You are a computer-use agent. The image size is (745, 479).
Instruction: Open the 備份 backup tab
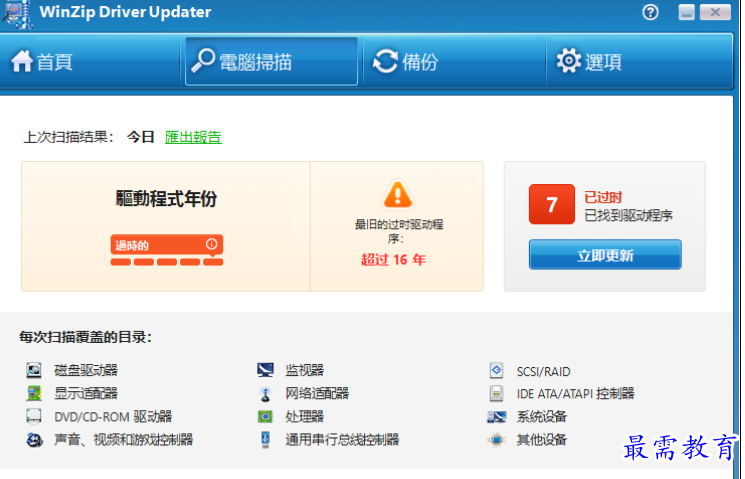coord(454,61)
